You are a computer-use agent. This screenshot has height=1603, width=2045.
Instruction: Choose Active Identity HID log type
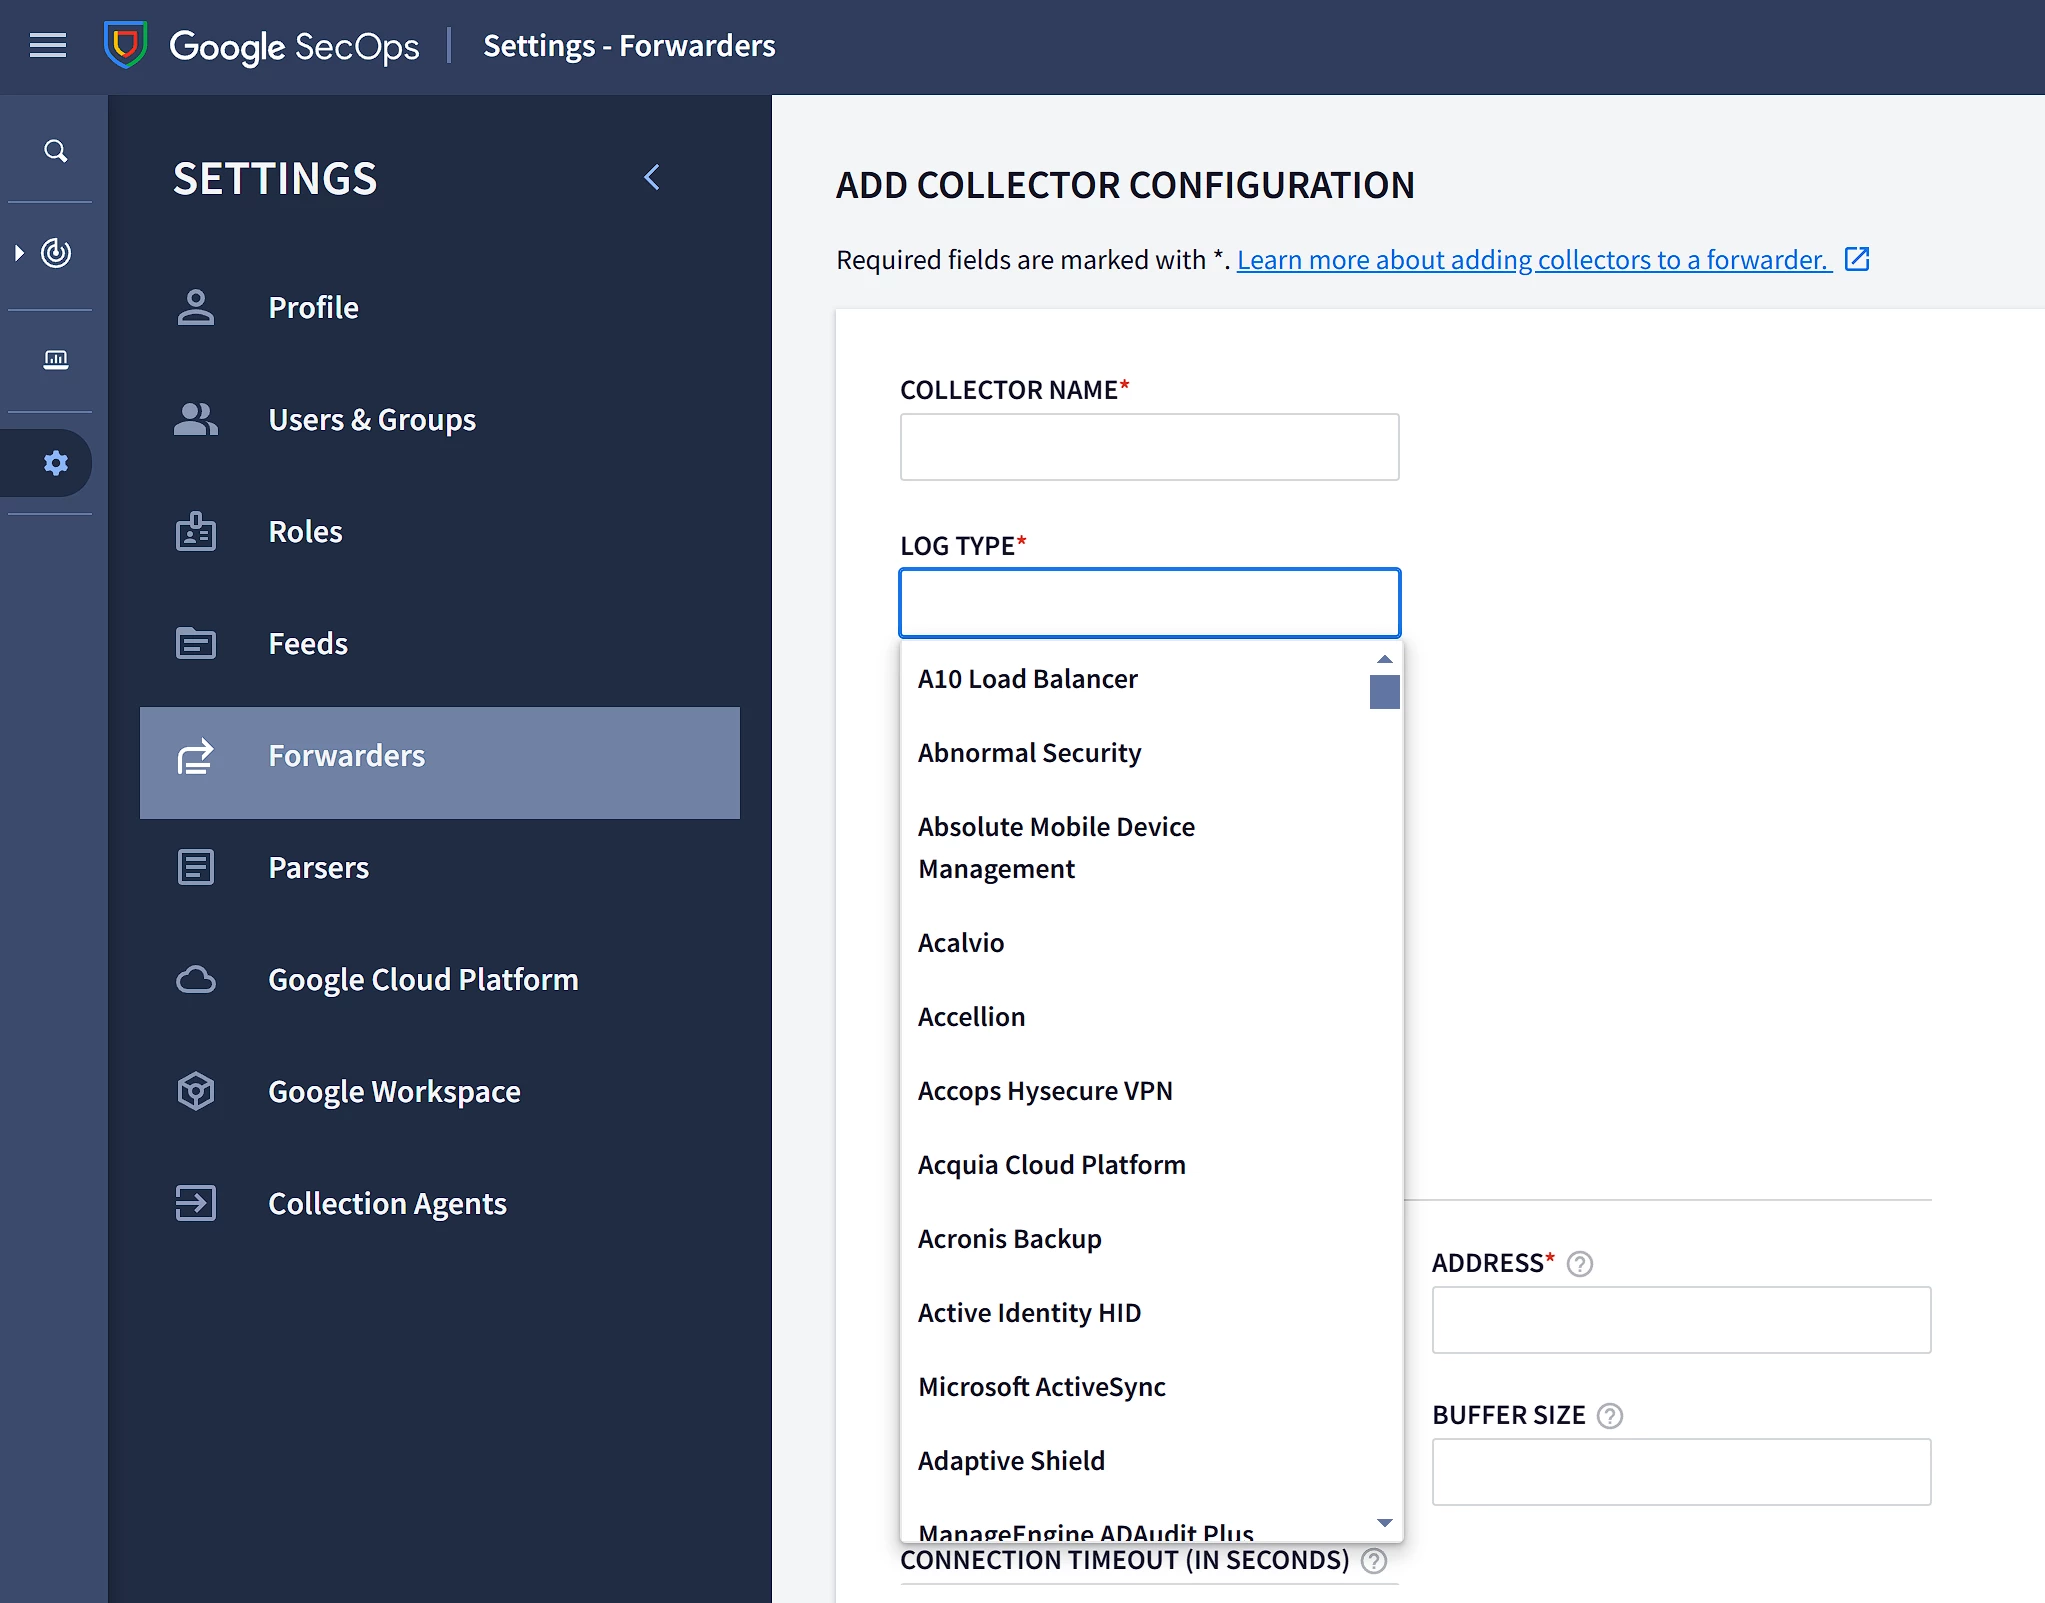point(1135,1313)
